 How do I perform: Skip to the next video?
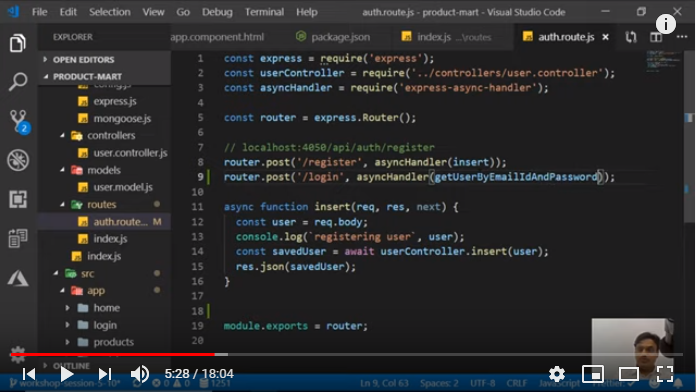105,374
